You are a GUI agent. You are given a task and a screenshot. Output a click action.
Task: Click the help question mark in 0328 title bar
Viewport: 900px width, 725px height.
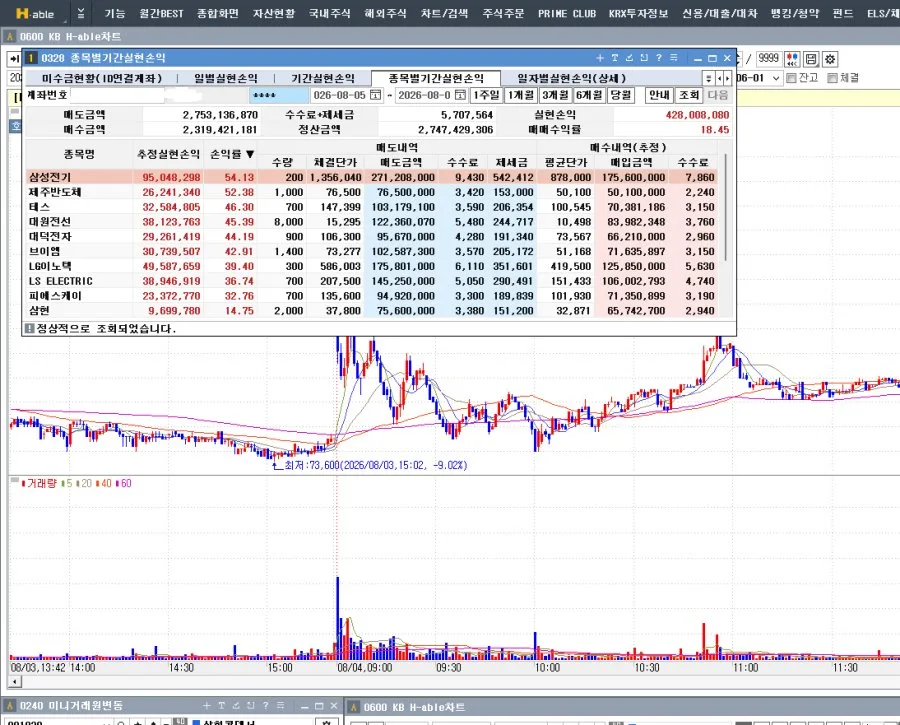pyautogui.click(x=659, y=58)
